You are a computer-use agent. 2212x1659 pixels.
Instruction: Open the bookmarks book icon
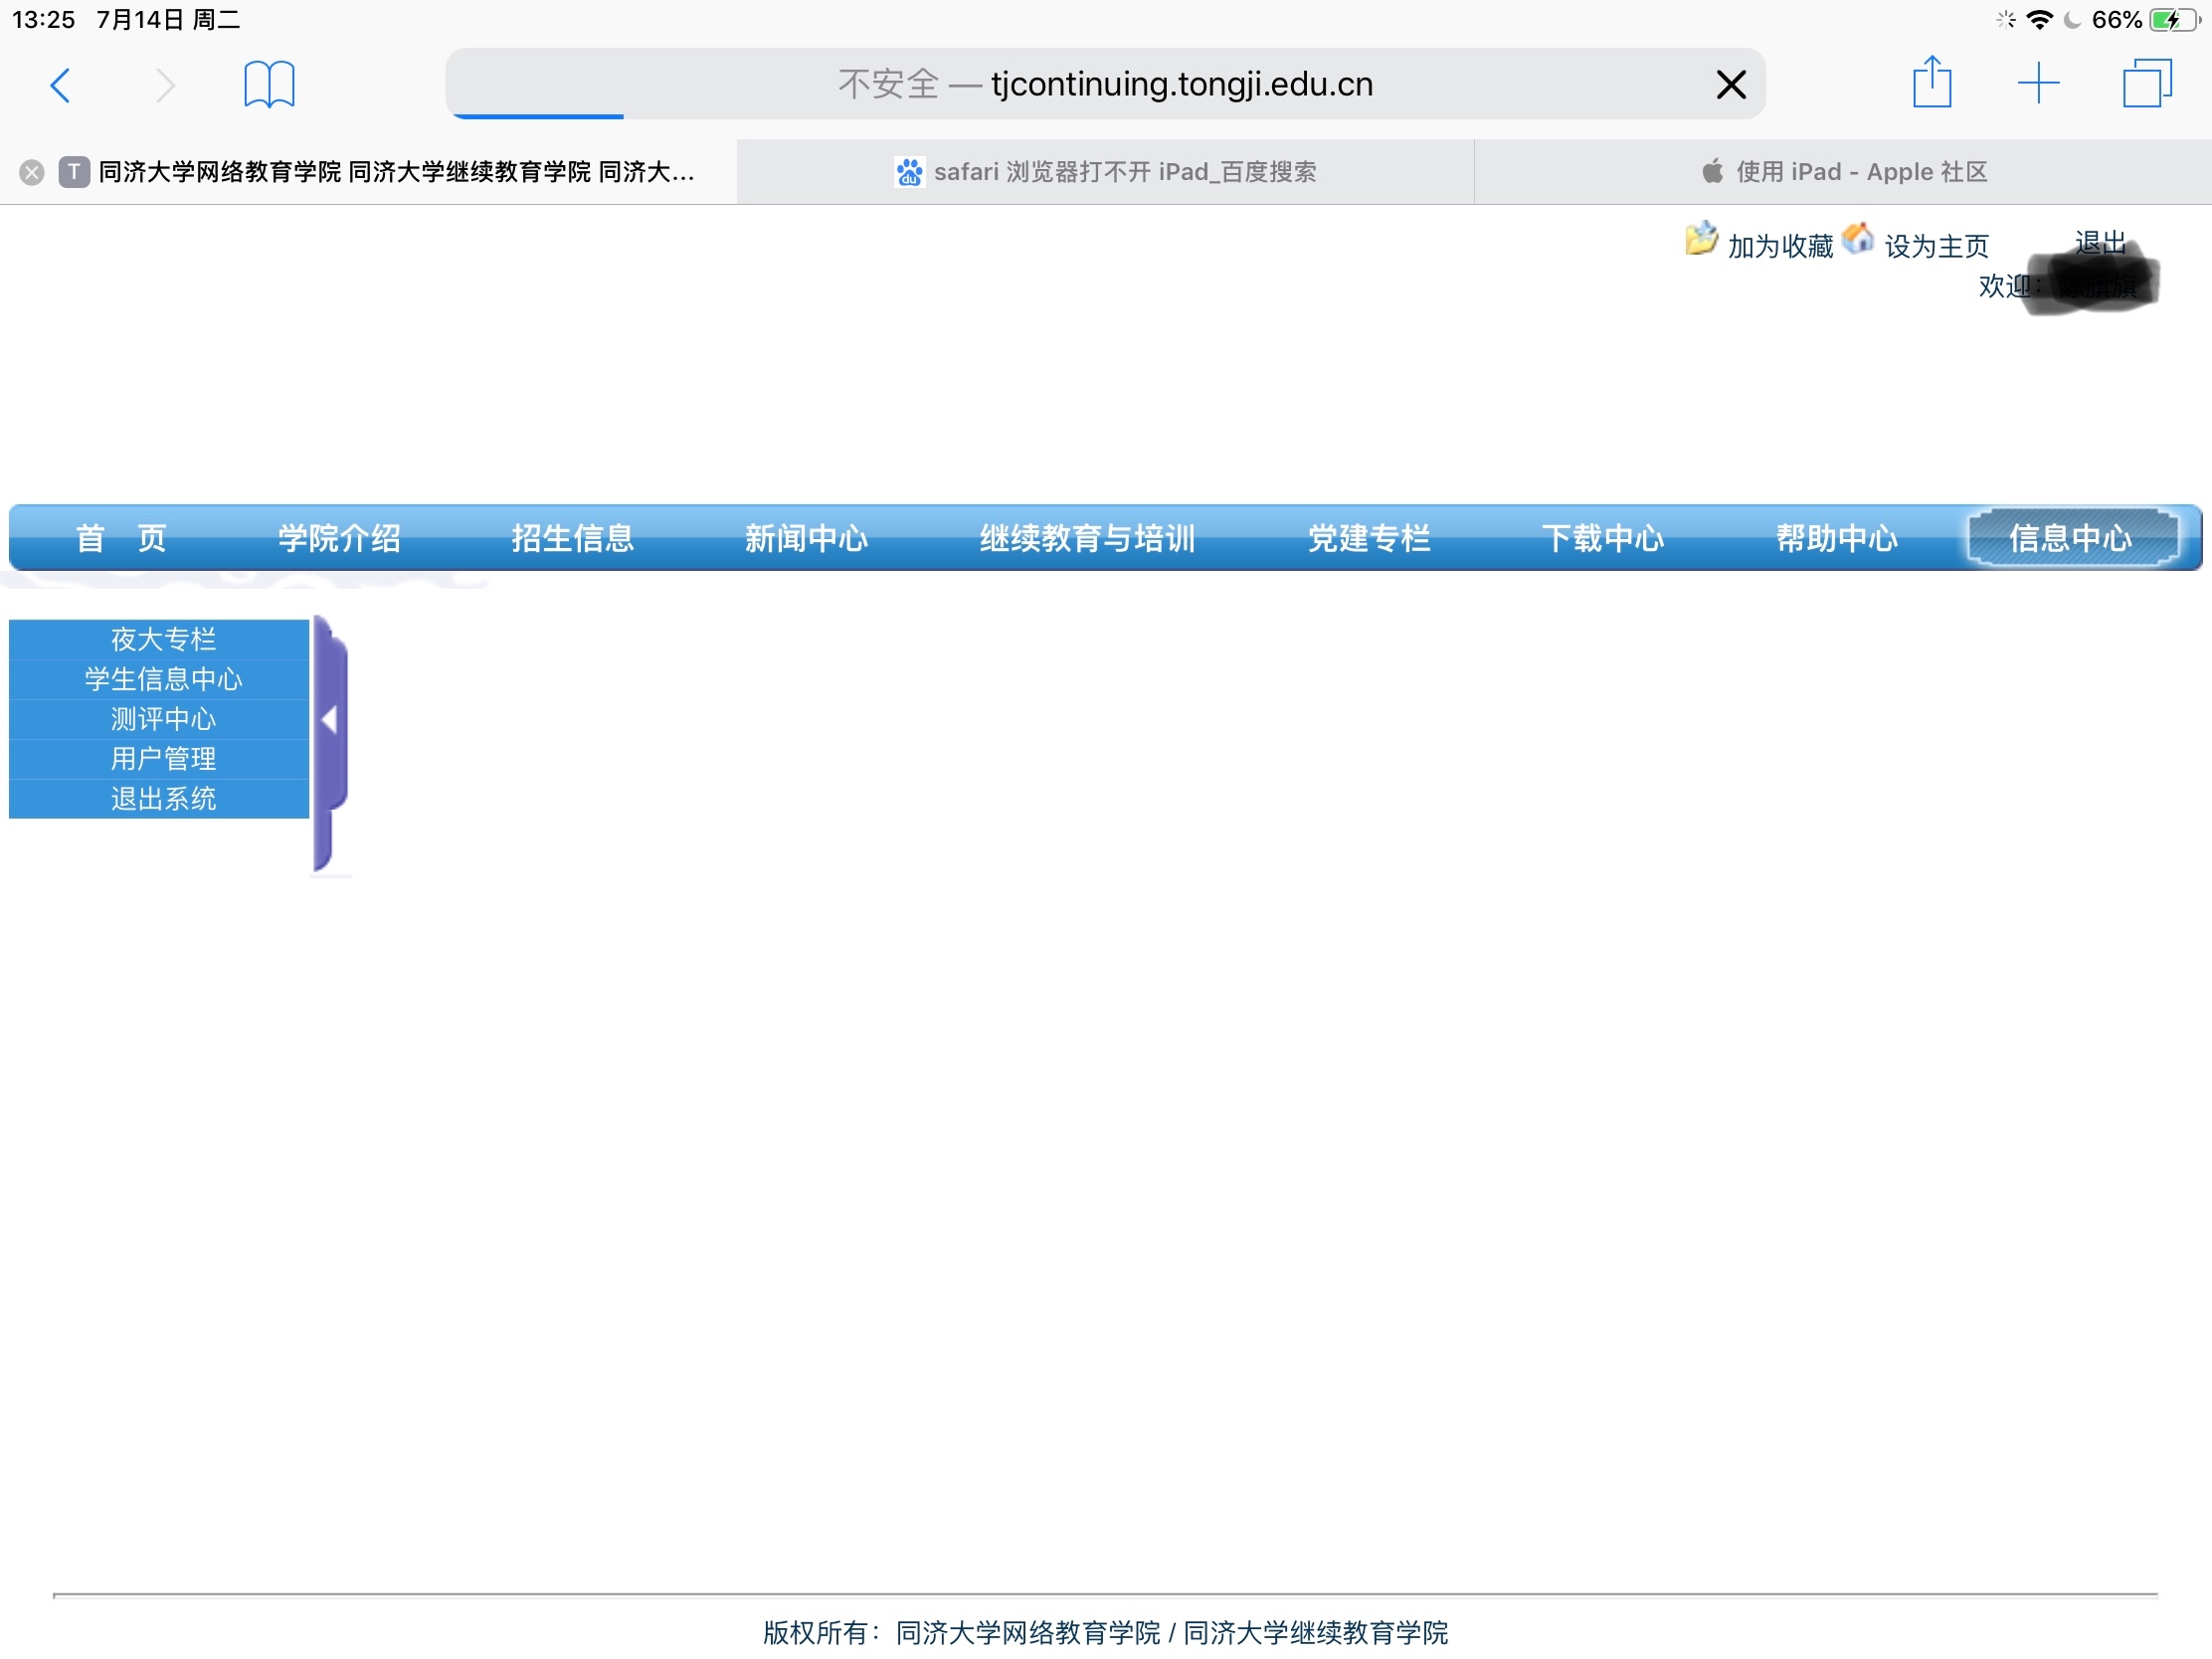coord(269,84)
